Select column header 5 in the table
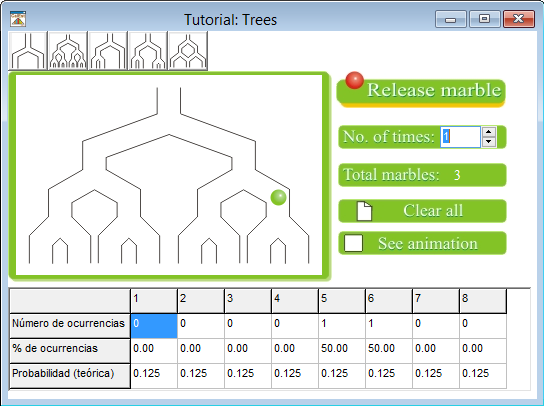Viewport: 544px width, 406px height. [342, 301]
